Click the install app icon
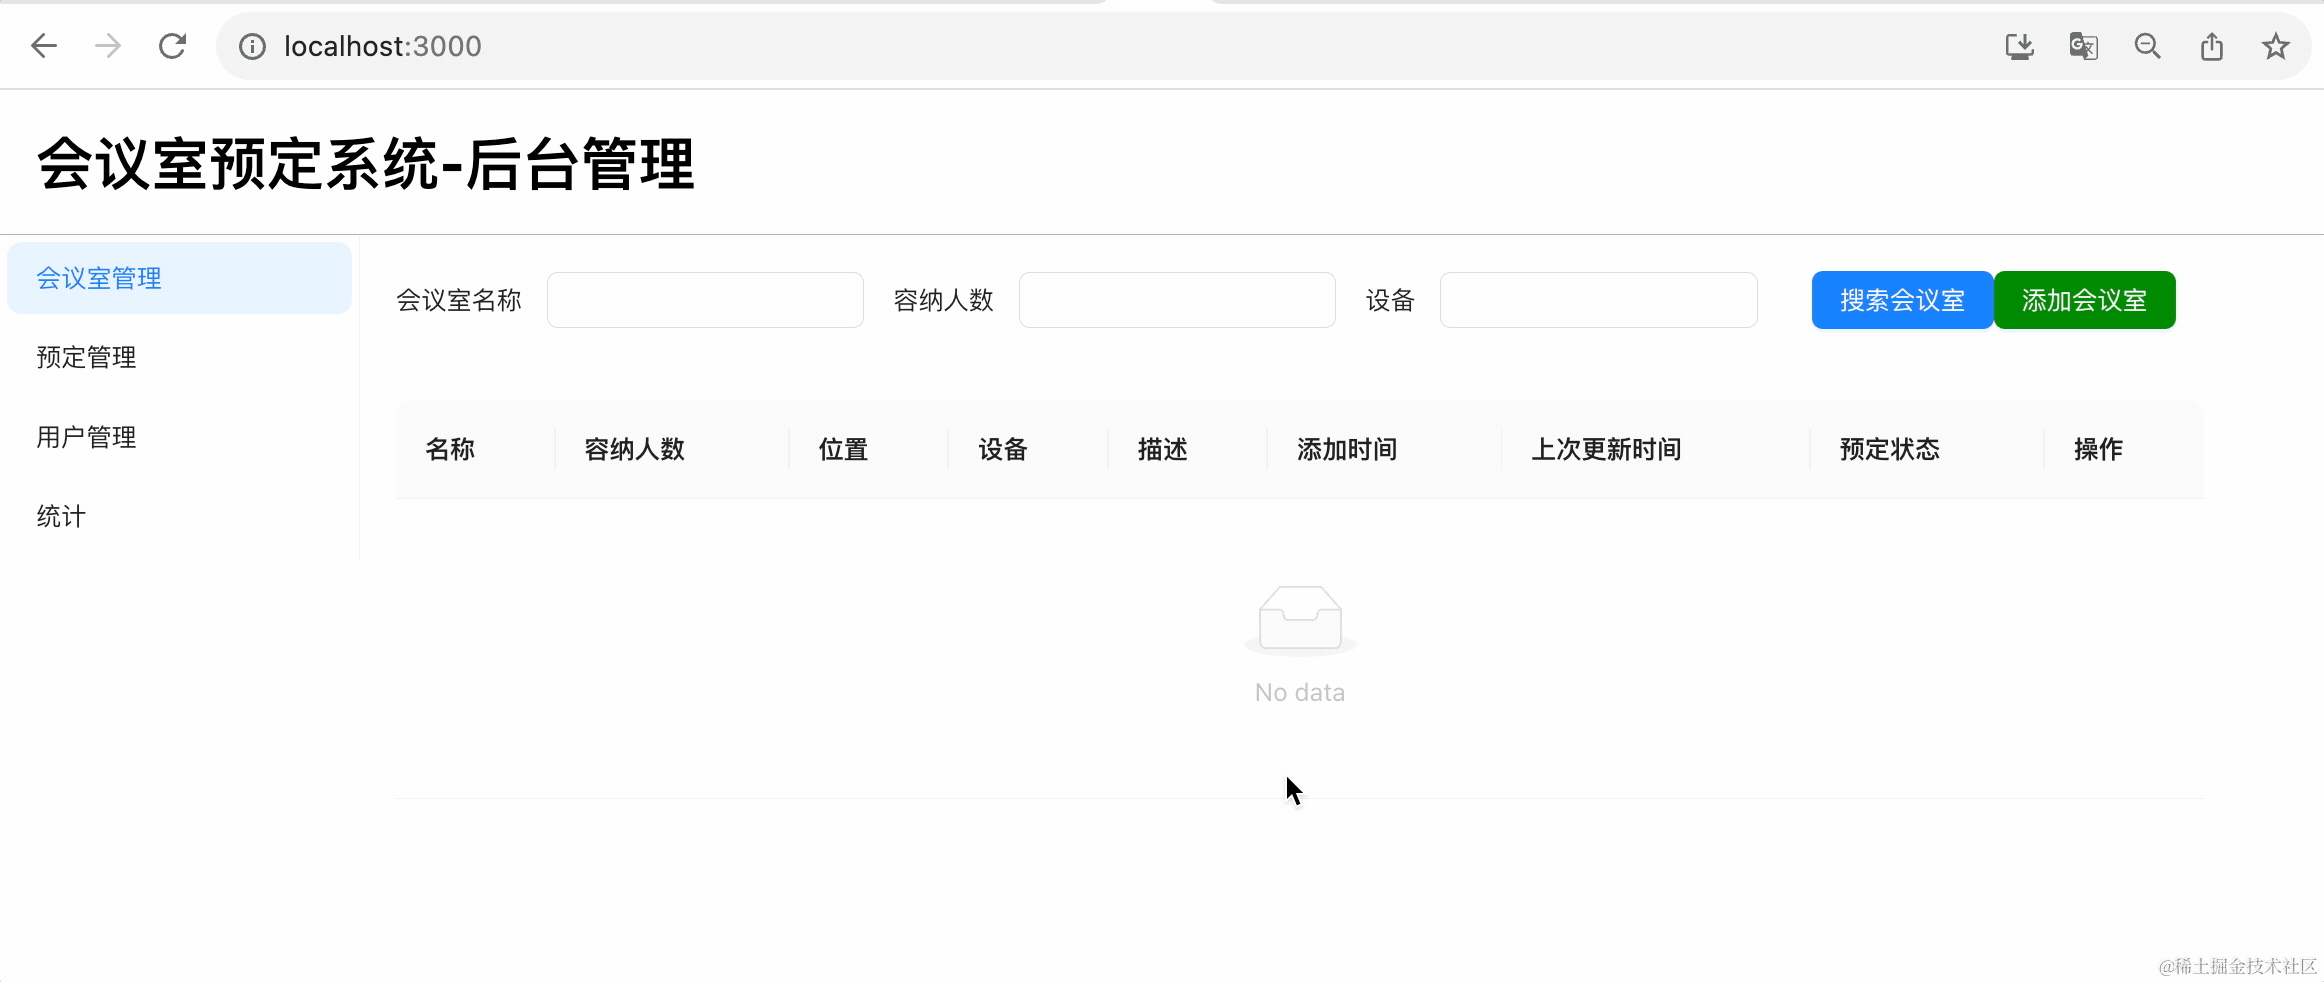 coord(2019,46)
